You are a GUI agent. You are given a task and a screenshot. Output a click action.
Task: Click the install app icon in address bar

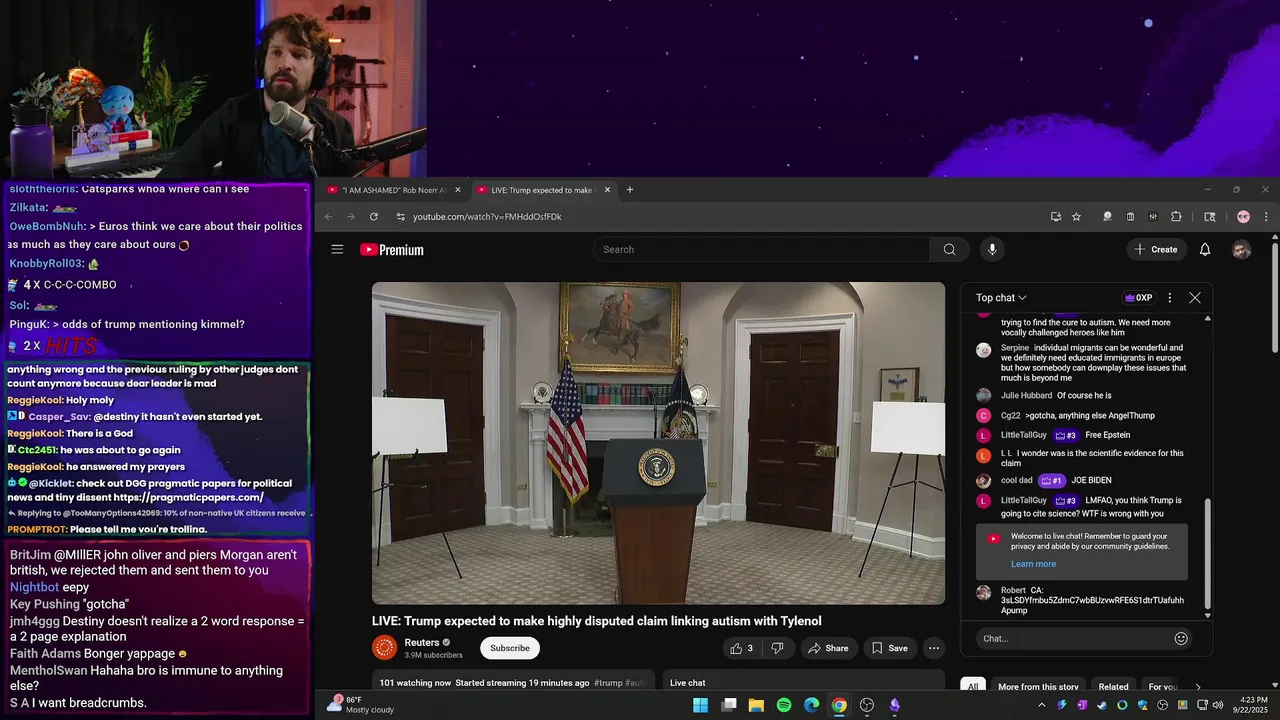tap(1055, 217)
